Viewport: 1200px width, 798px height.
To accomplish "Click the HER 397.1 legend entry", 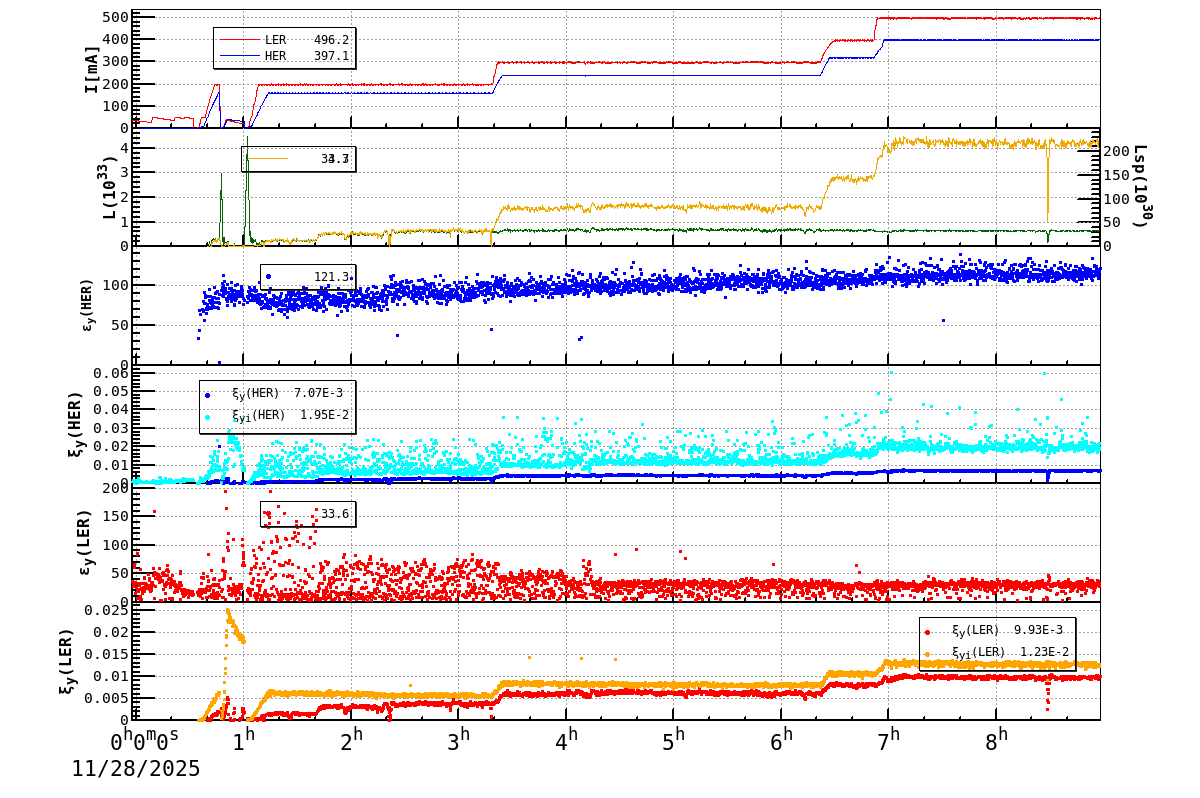I will click(284, 56).
